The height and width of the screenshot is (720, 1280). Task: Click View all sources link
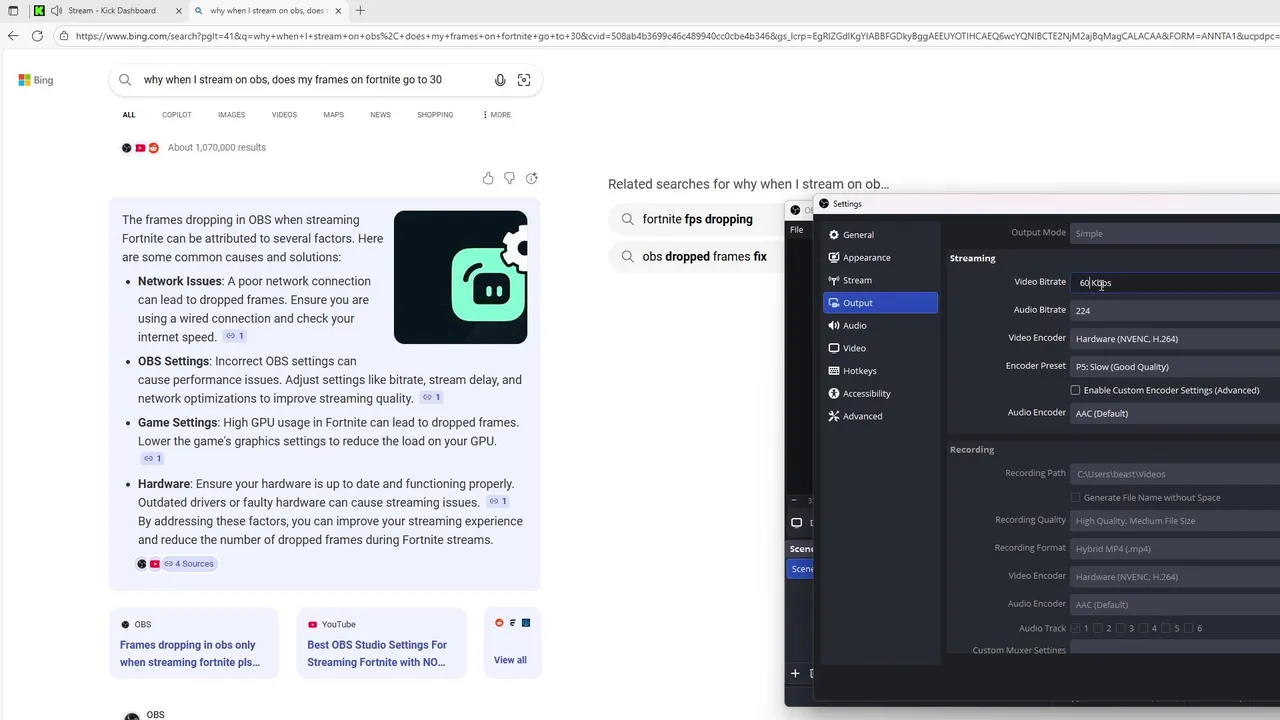click(510, 660)
